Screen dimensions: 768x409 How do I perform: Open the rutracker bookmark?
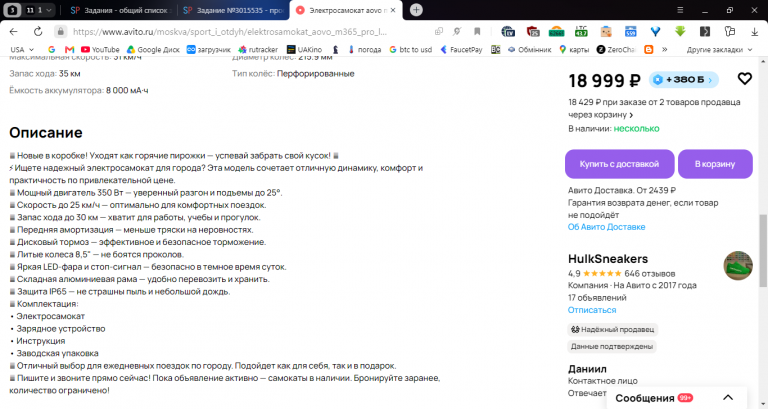(x=258, y=49)
